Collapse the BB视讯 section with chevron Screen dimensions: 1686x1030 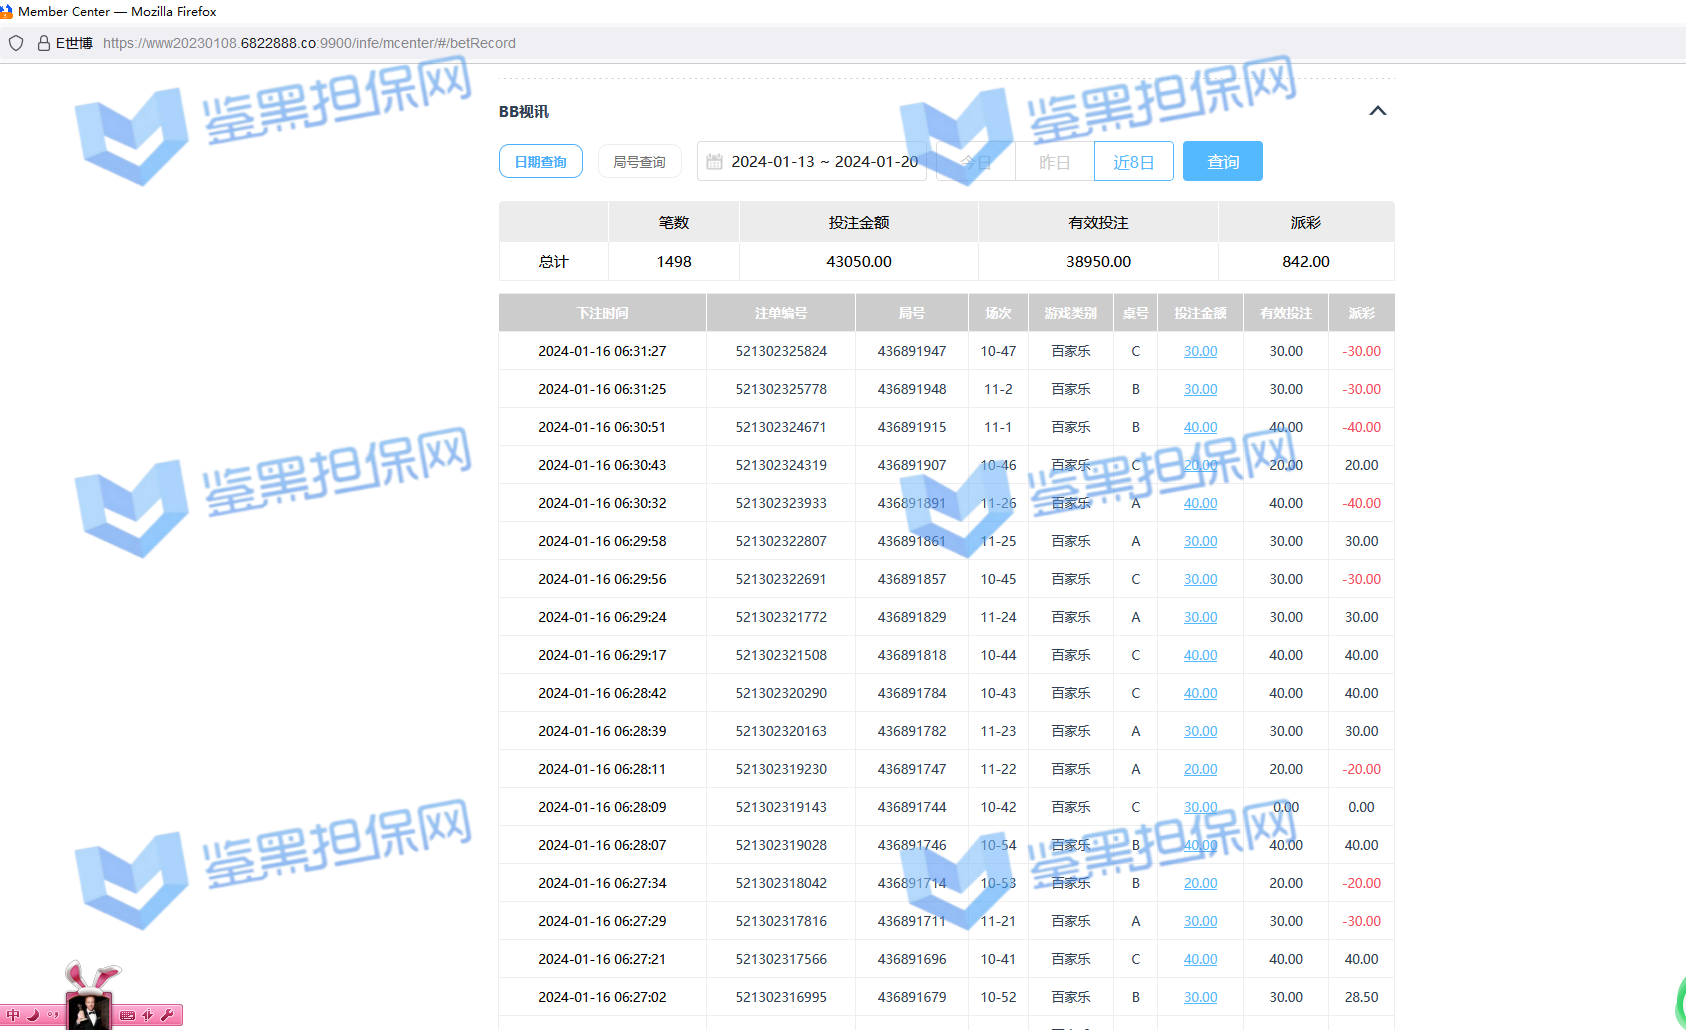click(x=1377, y=111)
